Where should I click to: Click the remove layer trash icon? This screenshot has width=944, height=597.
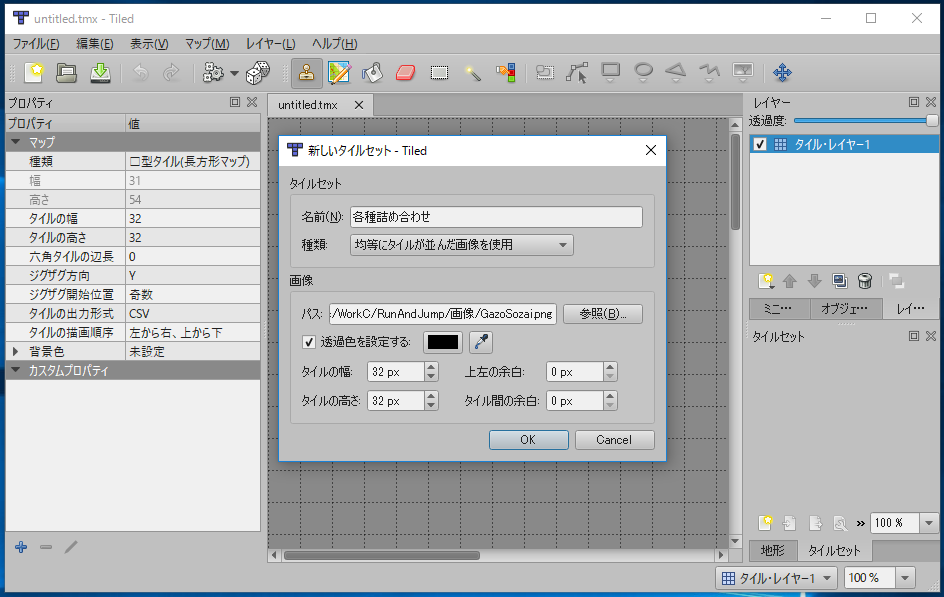pyautogui.click(x=865, y=280)
